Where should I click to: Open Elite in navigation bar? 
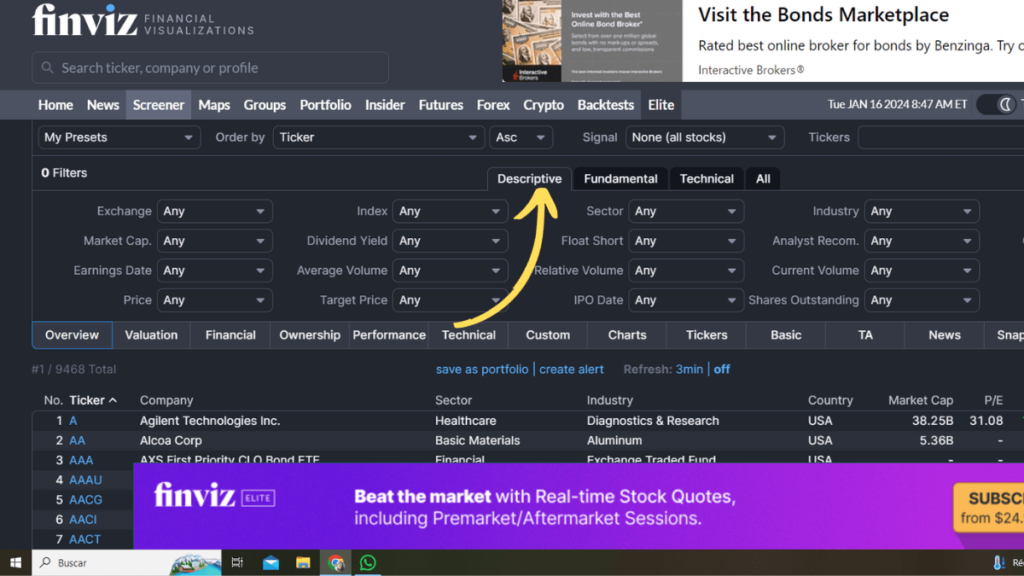point(661,105)
